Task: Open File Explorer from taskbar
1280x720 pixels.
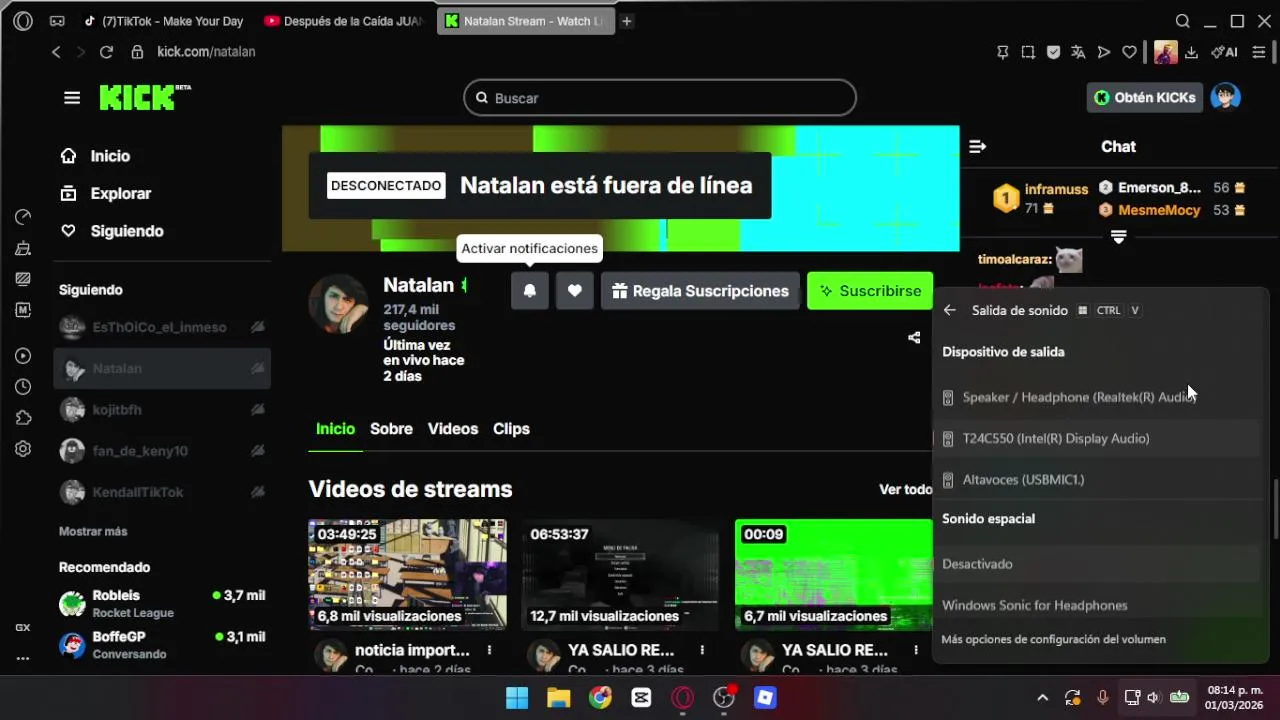Action: (x=558, y=698)
